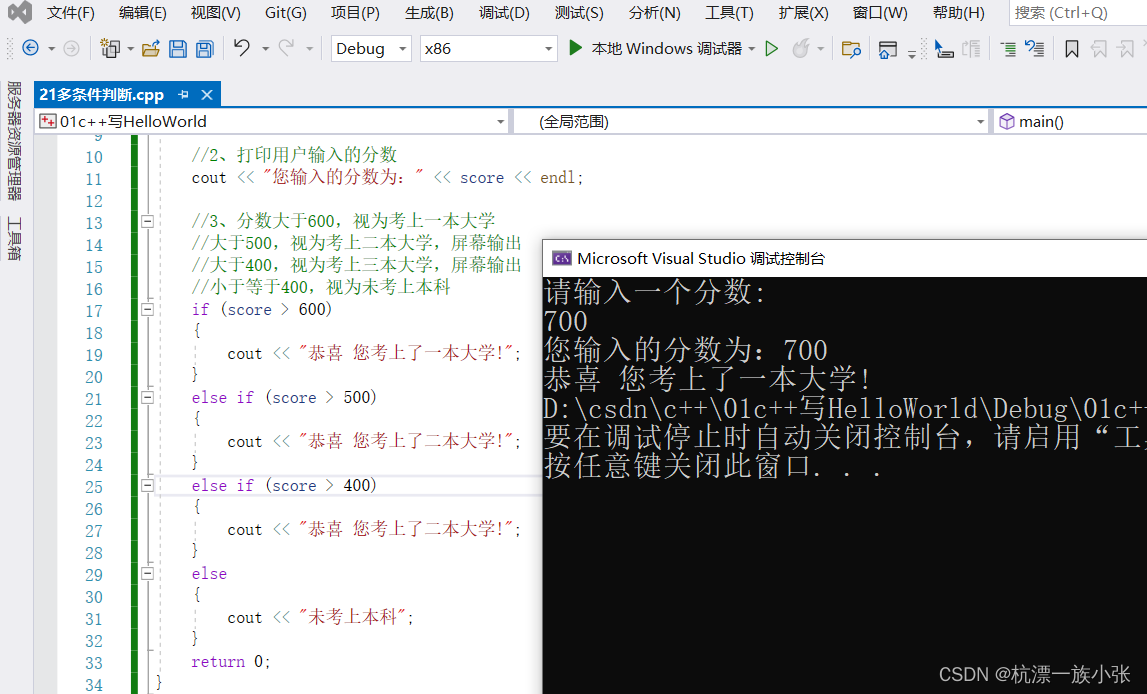This screenshot has height=694, width=1147.
Task: Click the text 'return 0;' in code
Action: click(x=230, y=662)
